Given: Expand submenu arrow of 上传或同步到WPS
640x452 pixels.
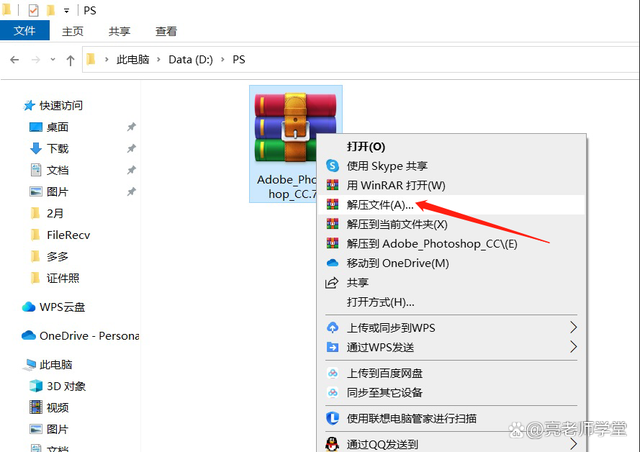Looking at the screenshot, I should pos(573,327).
